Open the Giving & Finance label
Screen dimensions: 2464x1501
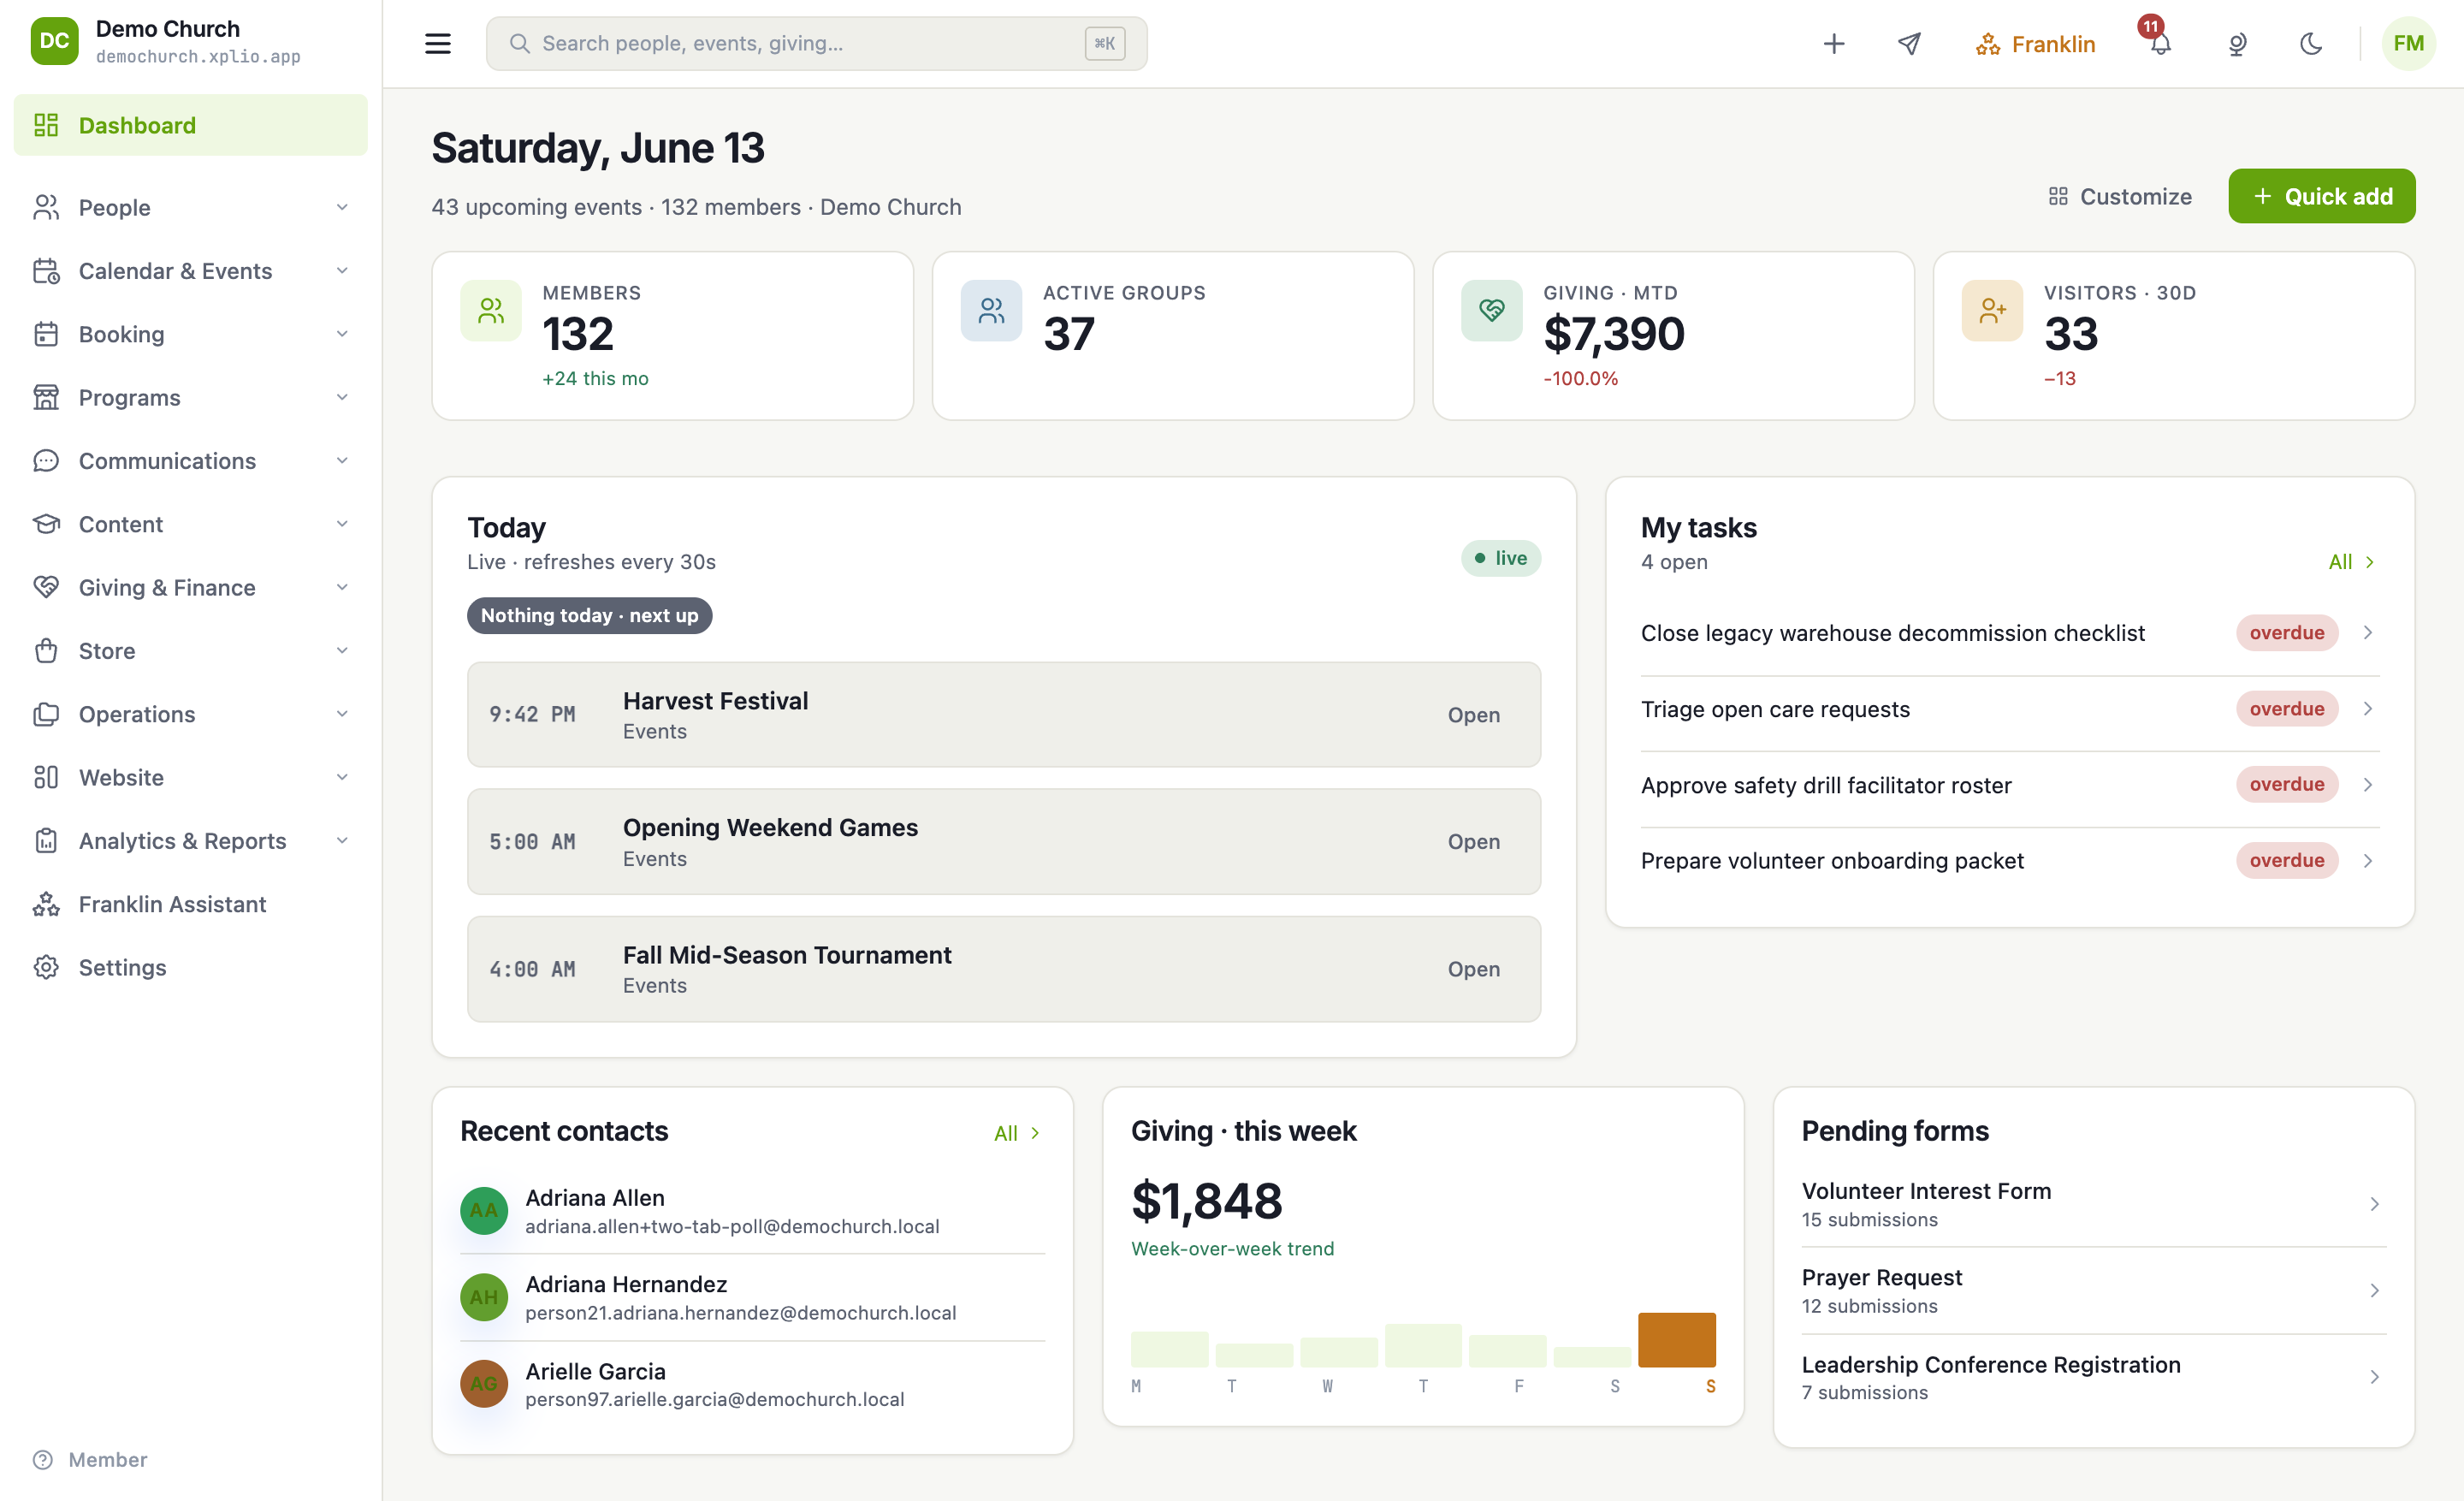pos(167,587)
